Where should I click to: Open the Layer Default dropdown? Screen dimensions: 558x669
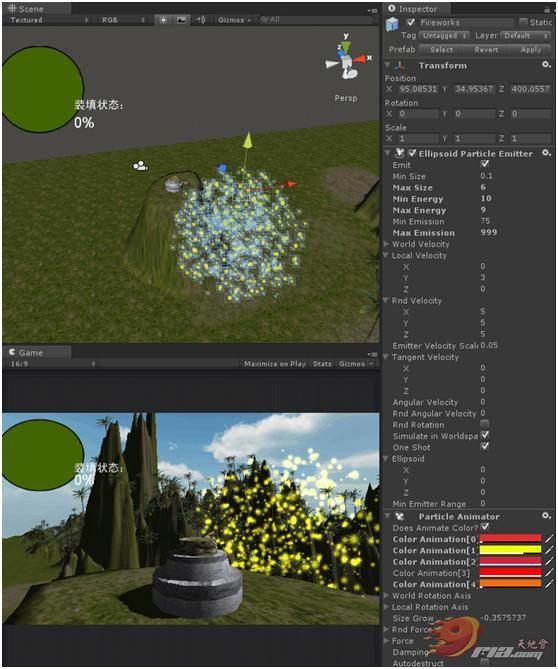[526, 36]
